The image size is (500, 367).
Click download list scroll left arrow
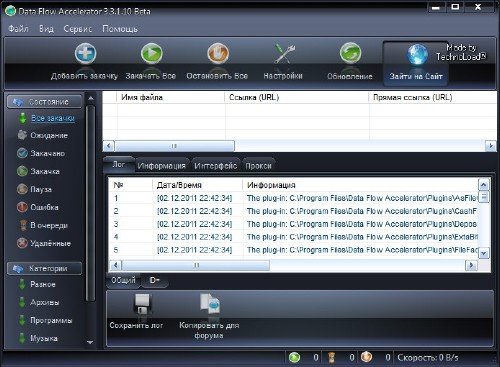109,146
